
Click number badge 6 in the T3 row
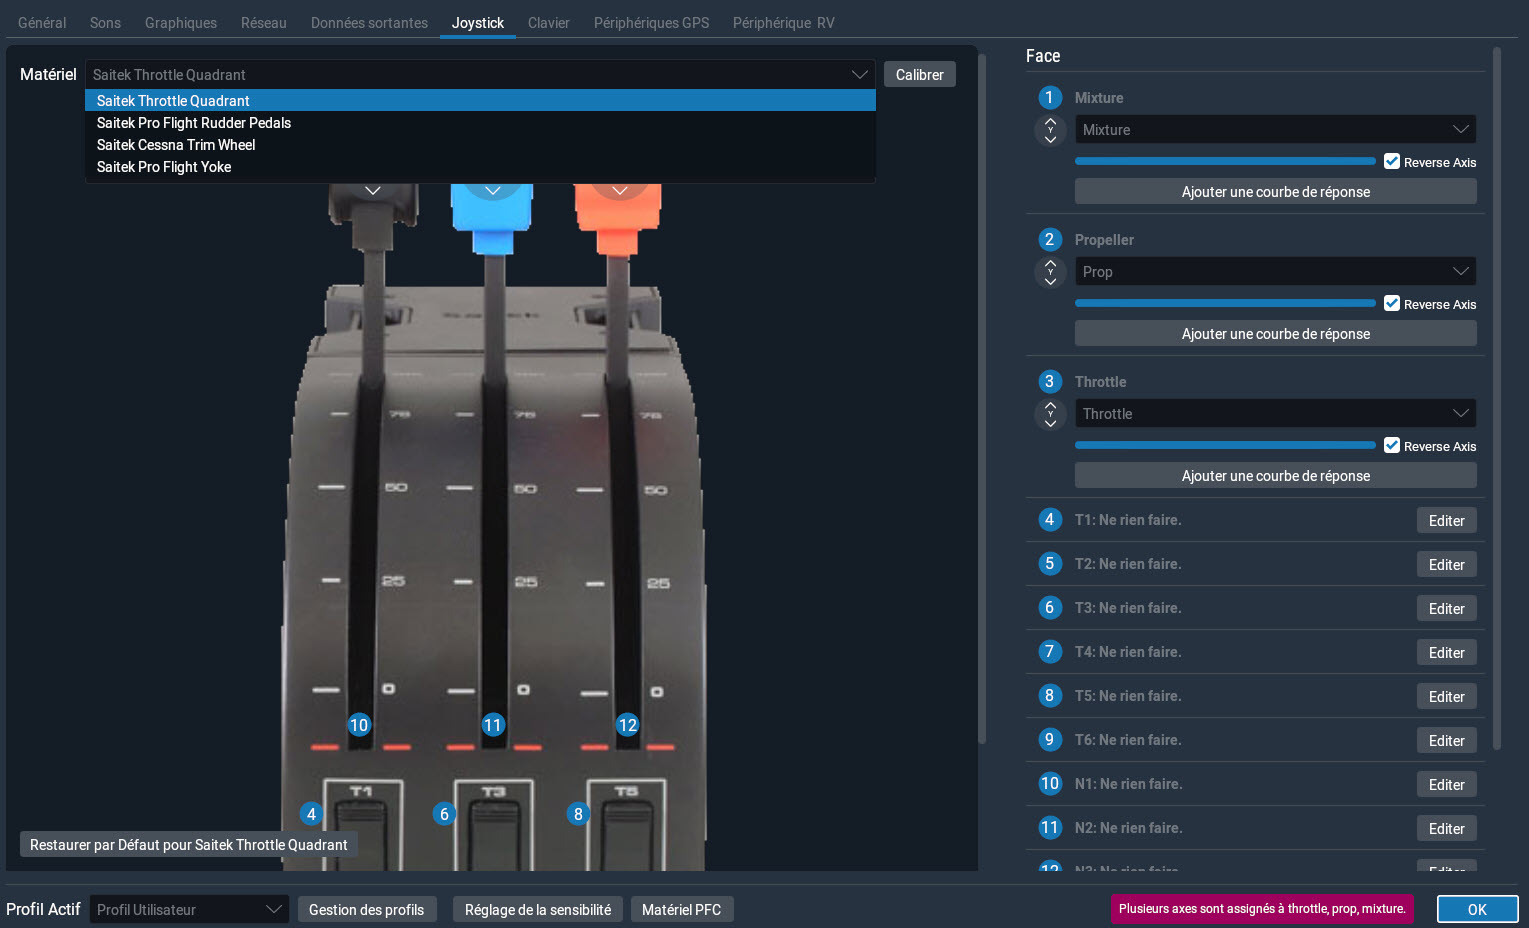(1049, 608)
